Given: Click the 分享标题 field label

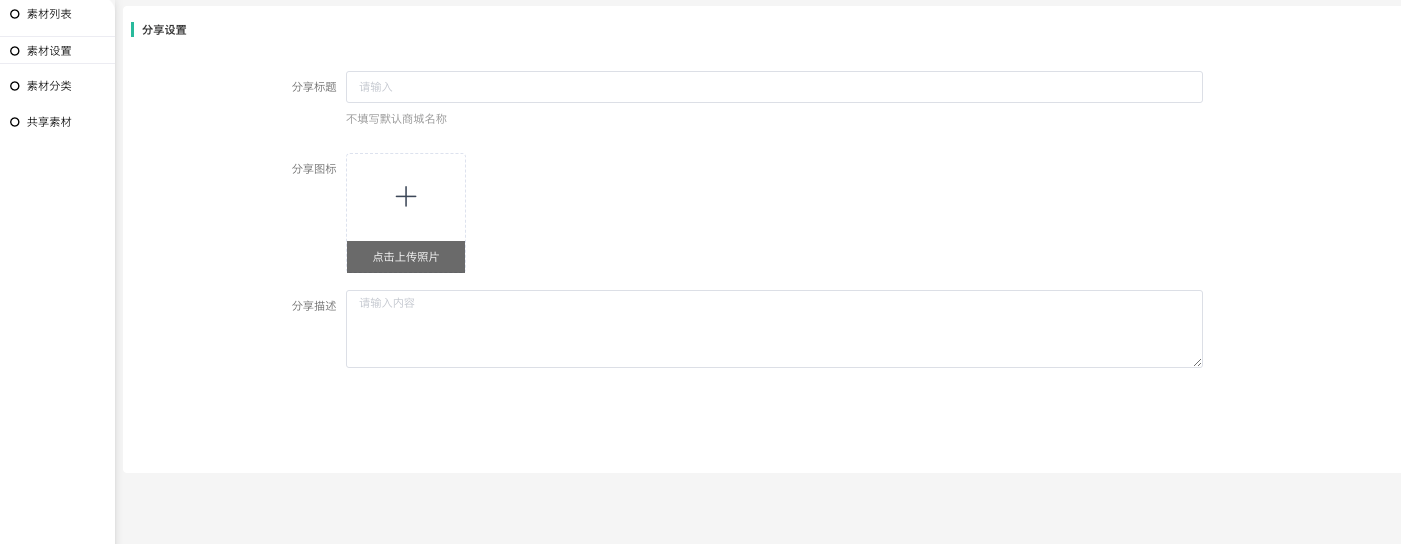Looking at the screenshot, I should tap(314, 87).
